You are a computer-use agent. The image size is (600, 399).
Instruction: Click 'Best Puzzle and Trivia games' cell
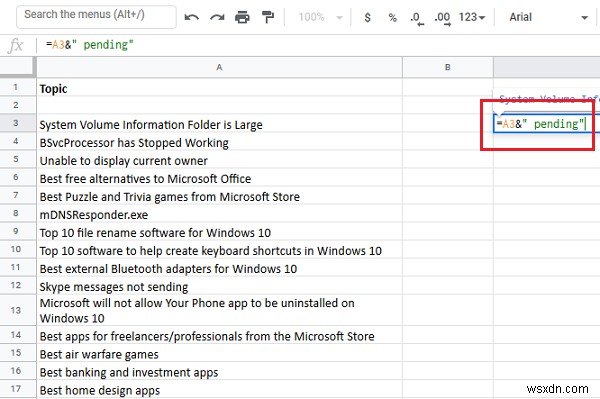[x=219, y=195]
